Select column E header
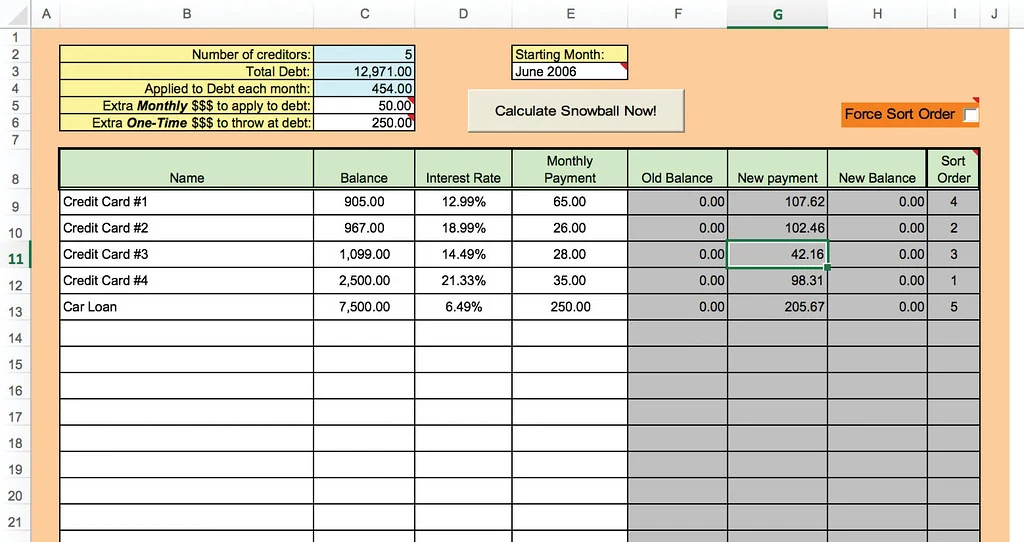Viewport: 1024px width, 542px height. pyautogui.click(x=570, y=14)
